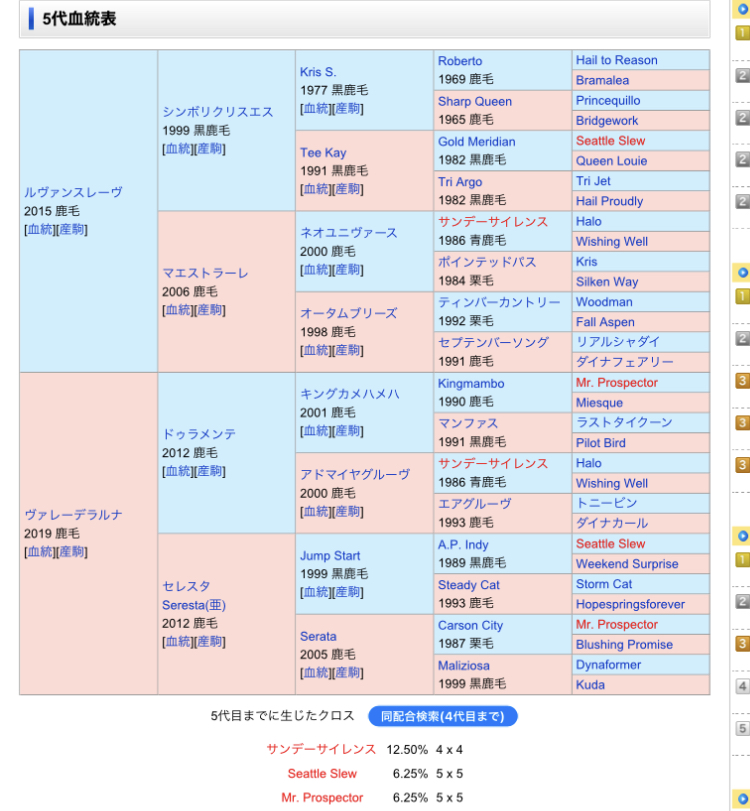Open the トニービン link

click(x=607, y=503)
